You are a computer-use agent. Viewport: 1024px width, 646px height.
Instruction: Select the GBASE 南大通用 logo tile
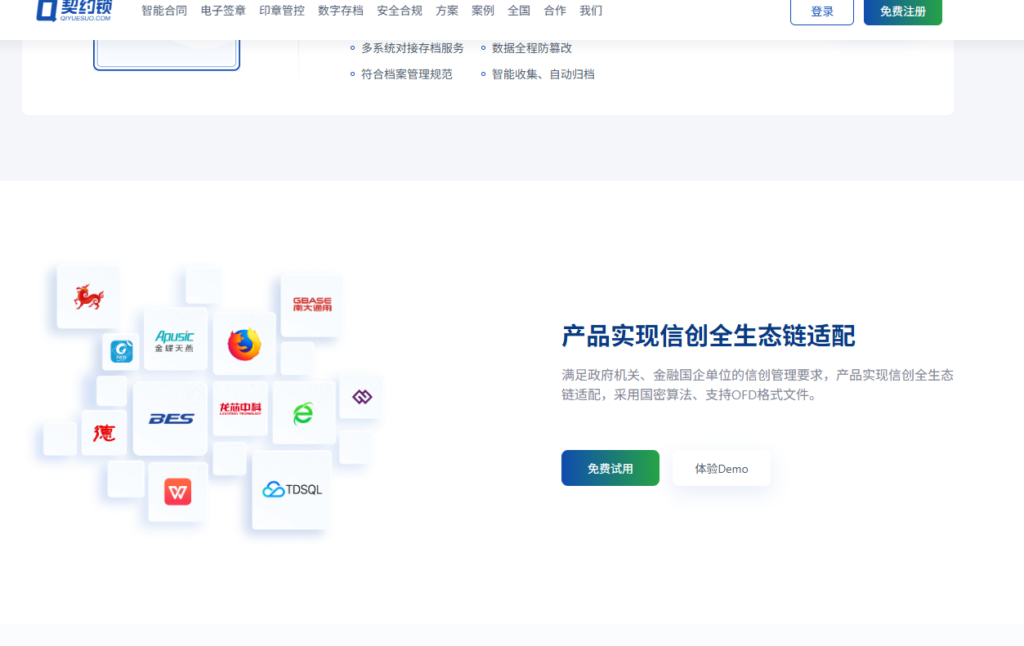pos(312,304)
